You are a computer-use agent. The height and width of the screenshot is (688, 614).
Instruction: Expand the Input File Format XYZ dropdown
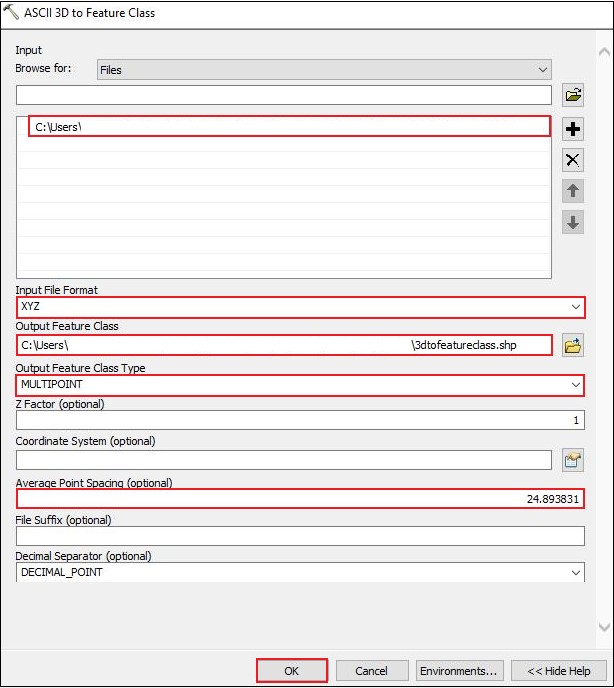point(301,307)
